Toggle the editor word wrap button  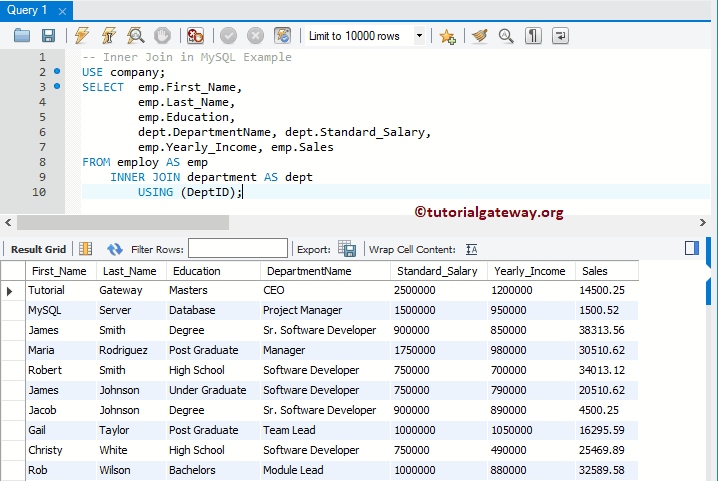[x=560, y=36]
